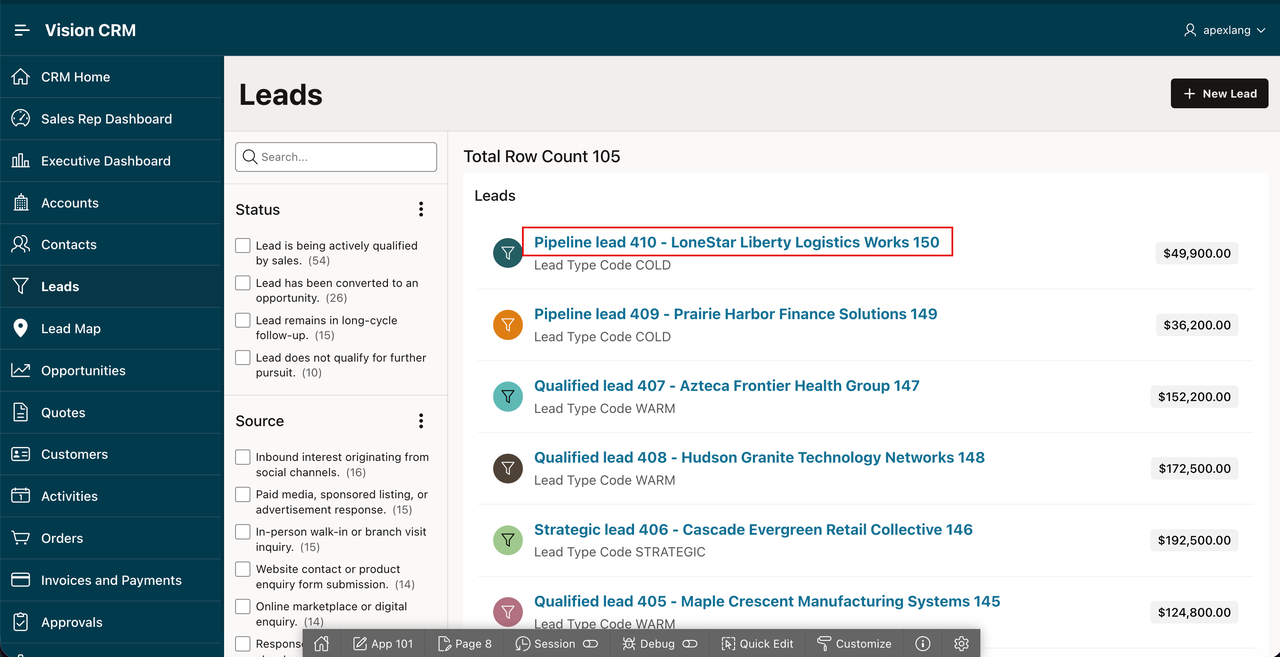Screen dimensions: 1280x657
Task: Toggle the Debug switch in developer toolbar
Action: click(x=689, y=644)
